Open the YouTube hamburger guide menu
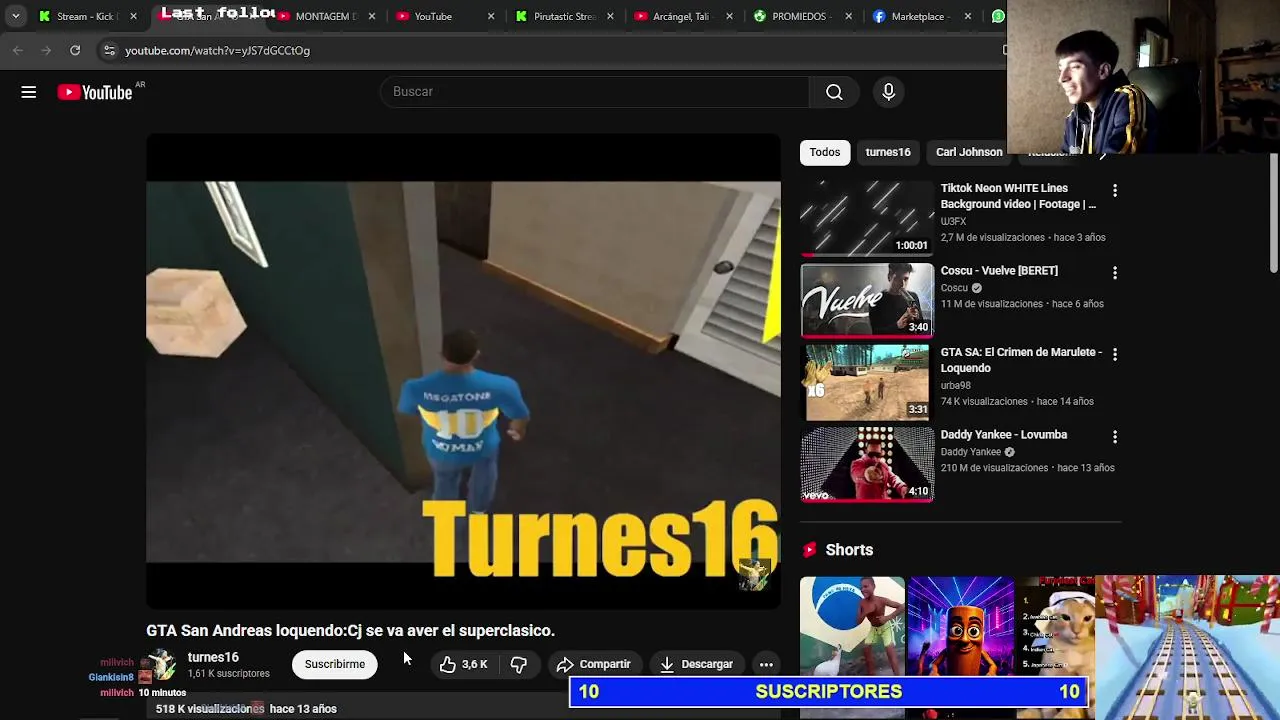Viewport: 1280px width, 720px height. point(29,92)
